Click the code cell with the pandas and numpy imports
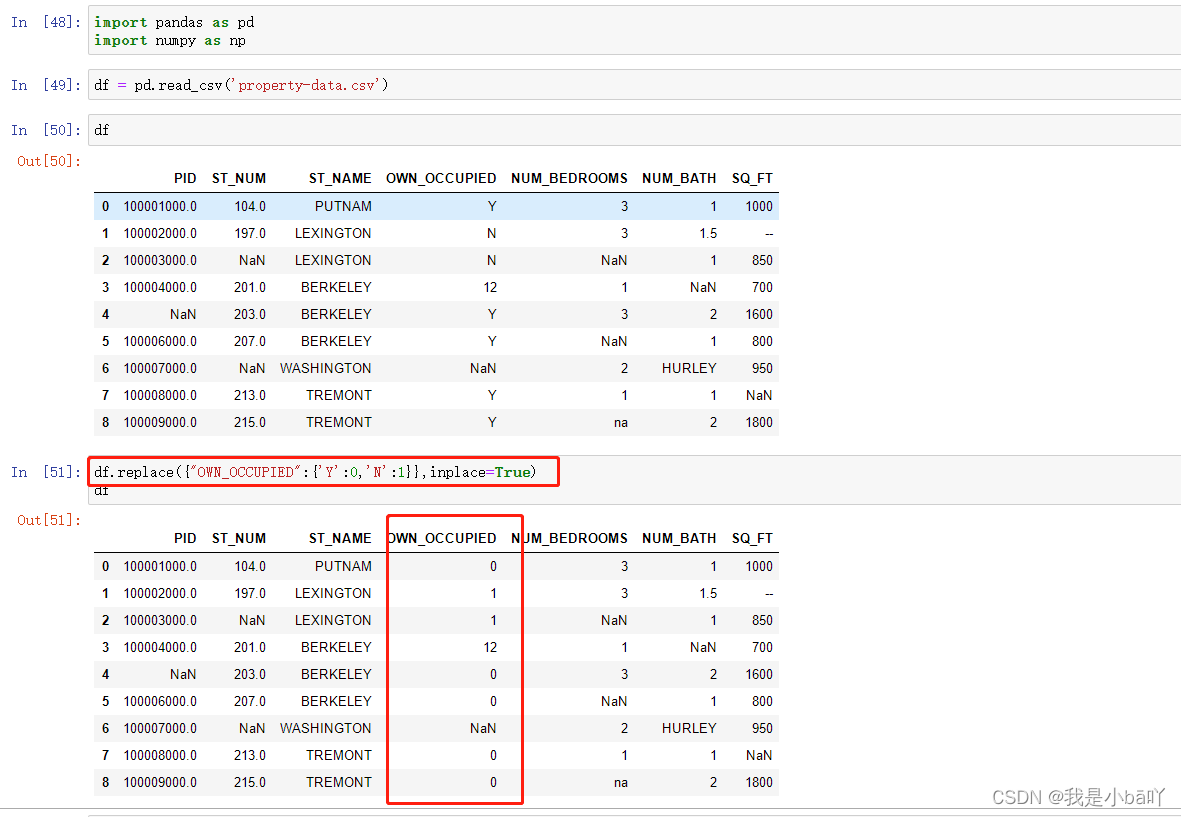 [x=634, y=31]
